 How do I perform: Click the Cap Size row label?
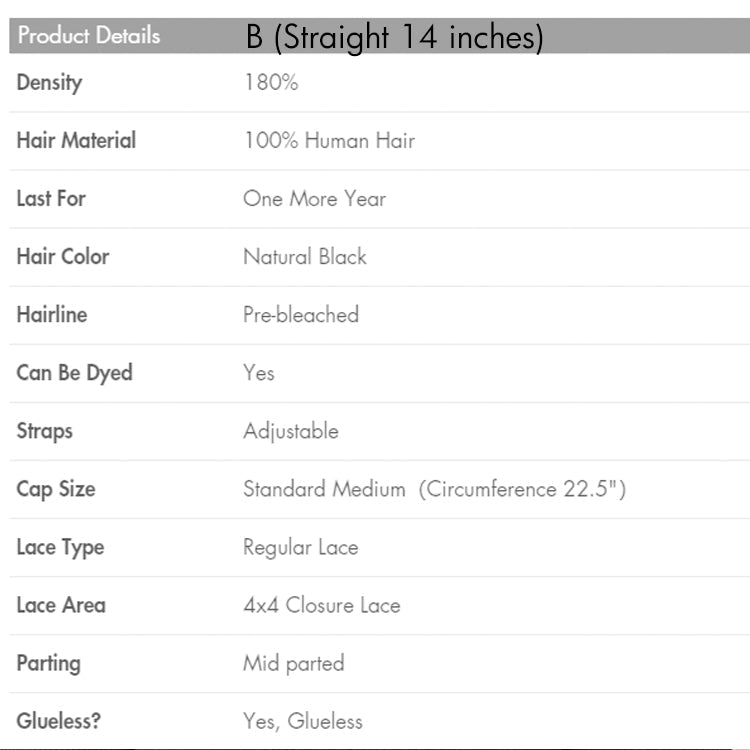pos(56,489)
